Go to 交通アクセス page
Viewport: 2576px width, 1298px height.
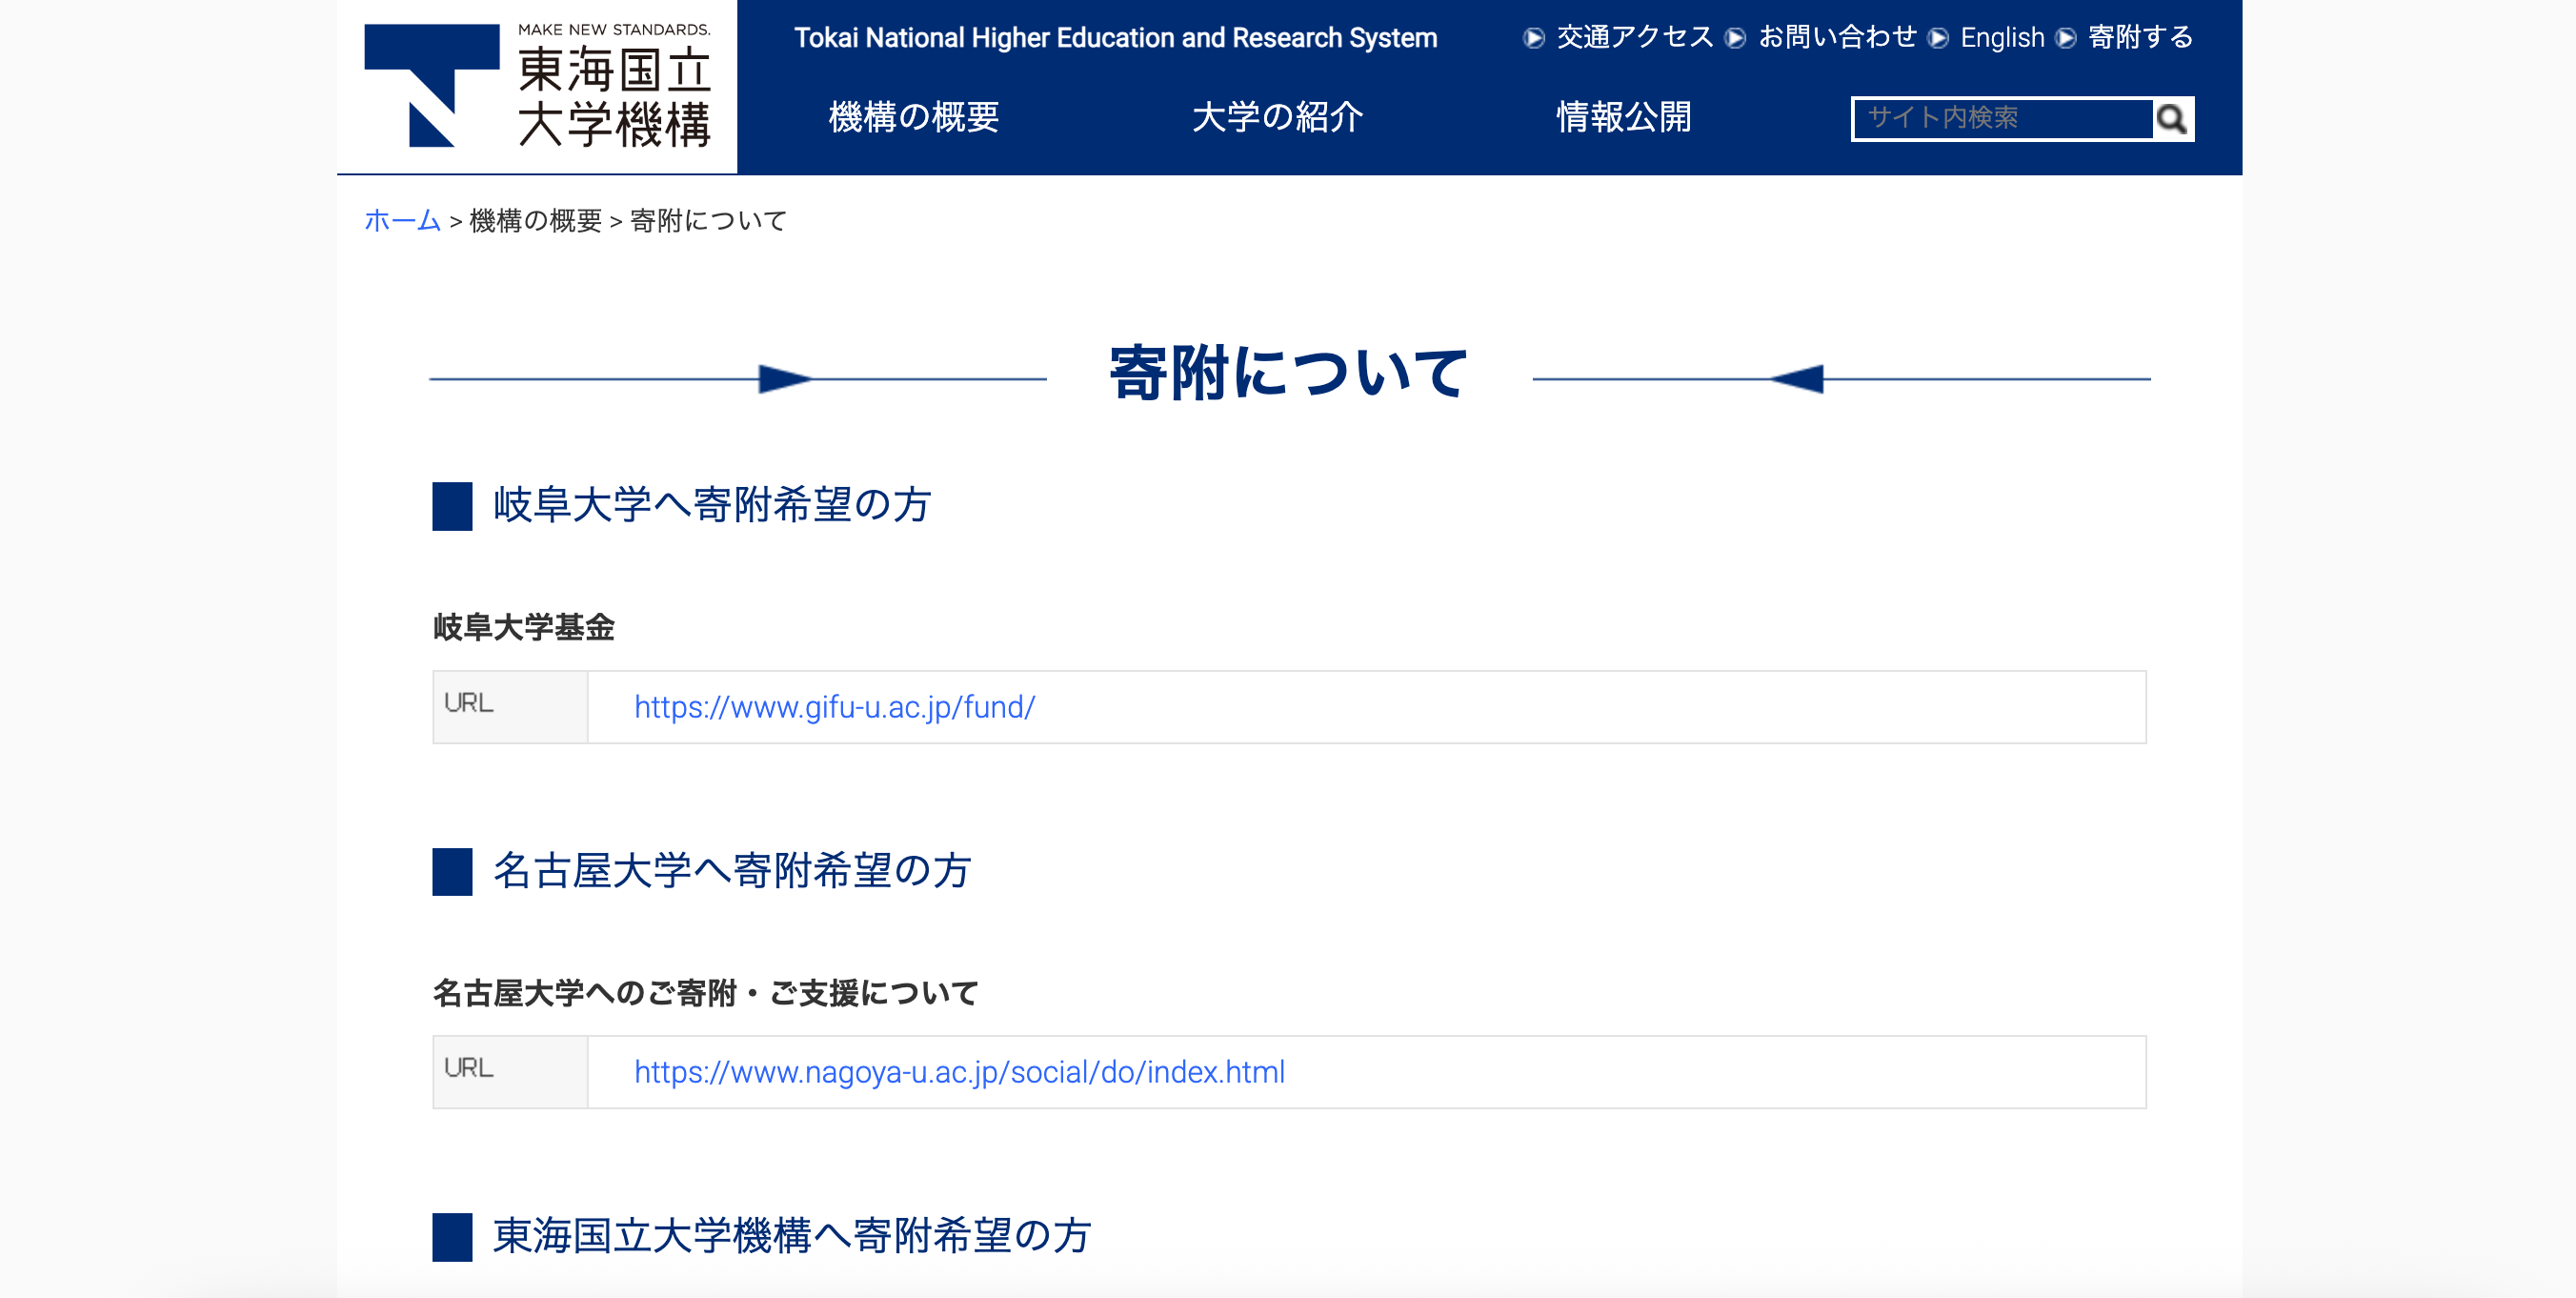tap(1634, 38)
